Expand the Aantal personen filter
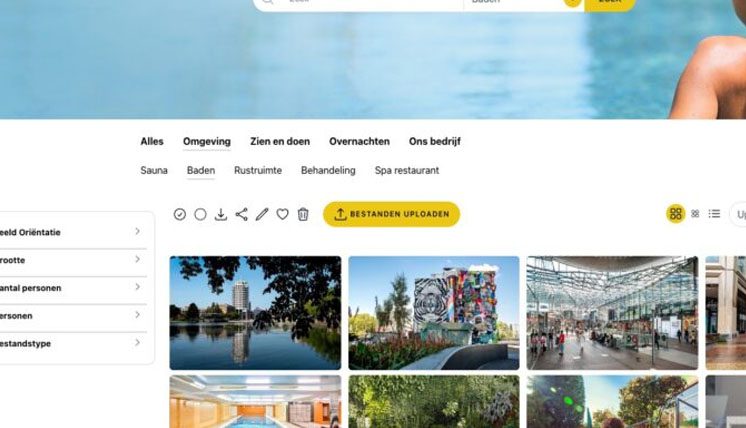 [x=73, y=288]
